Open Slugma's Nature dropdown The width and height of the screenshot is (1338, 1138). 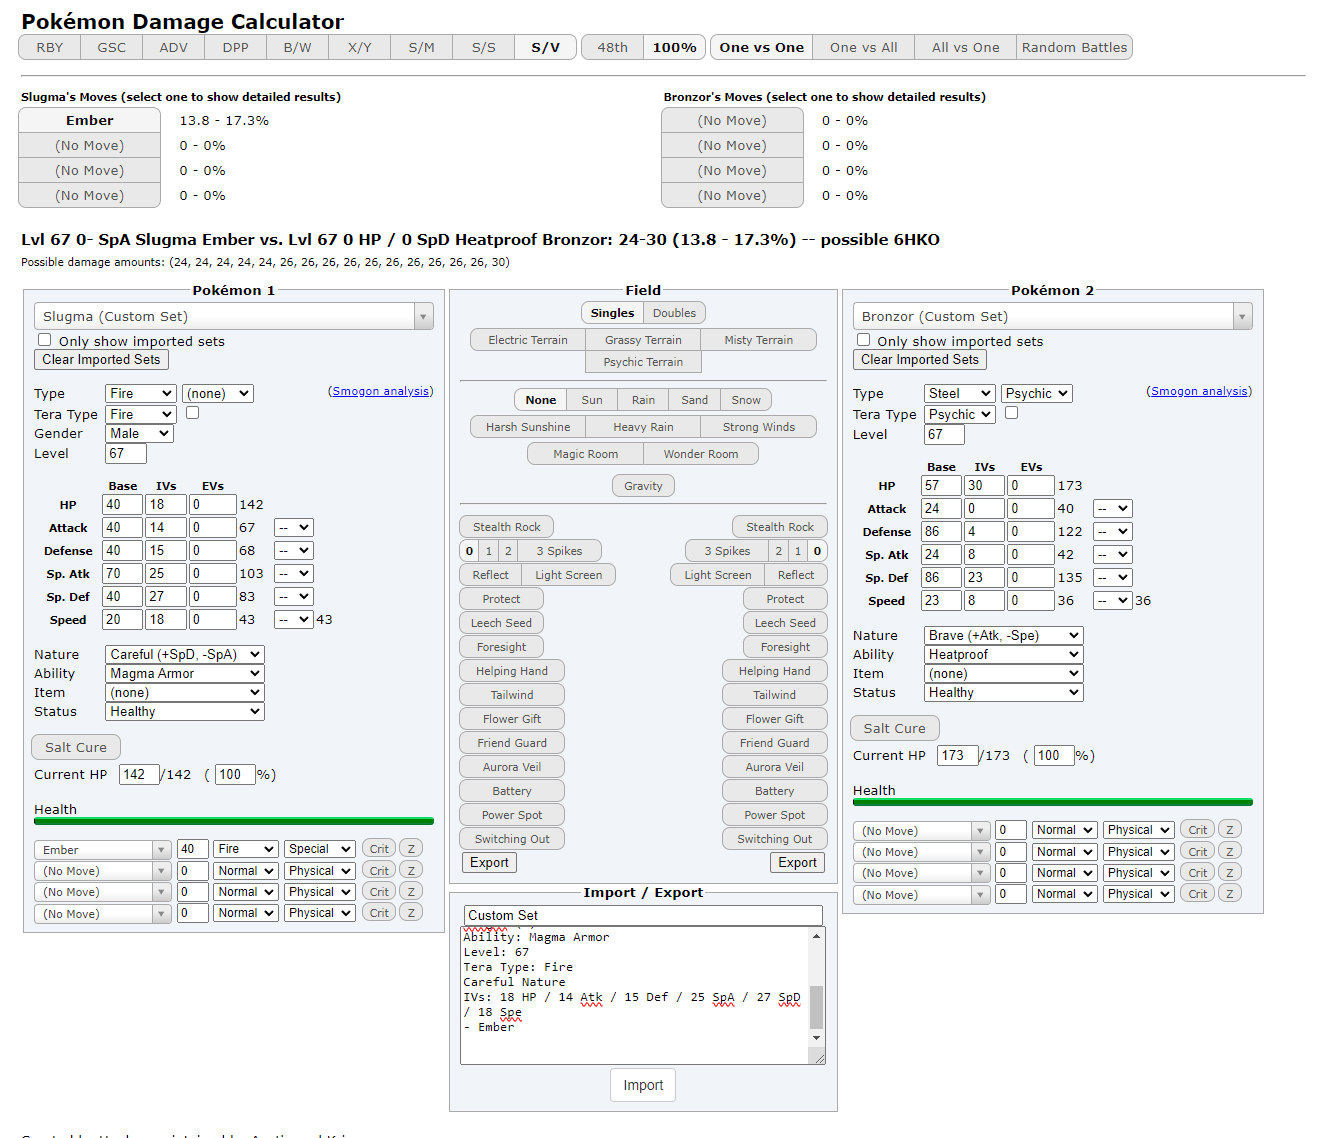click(x=185, y=654)
